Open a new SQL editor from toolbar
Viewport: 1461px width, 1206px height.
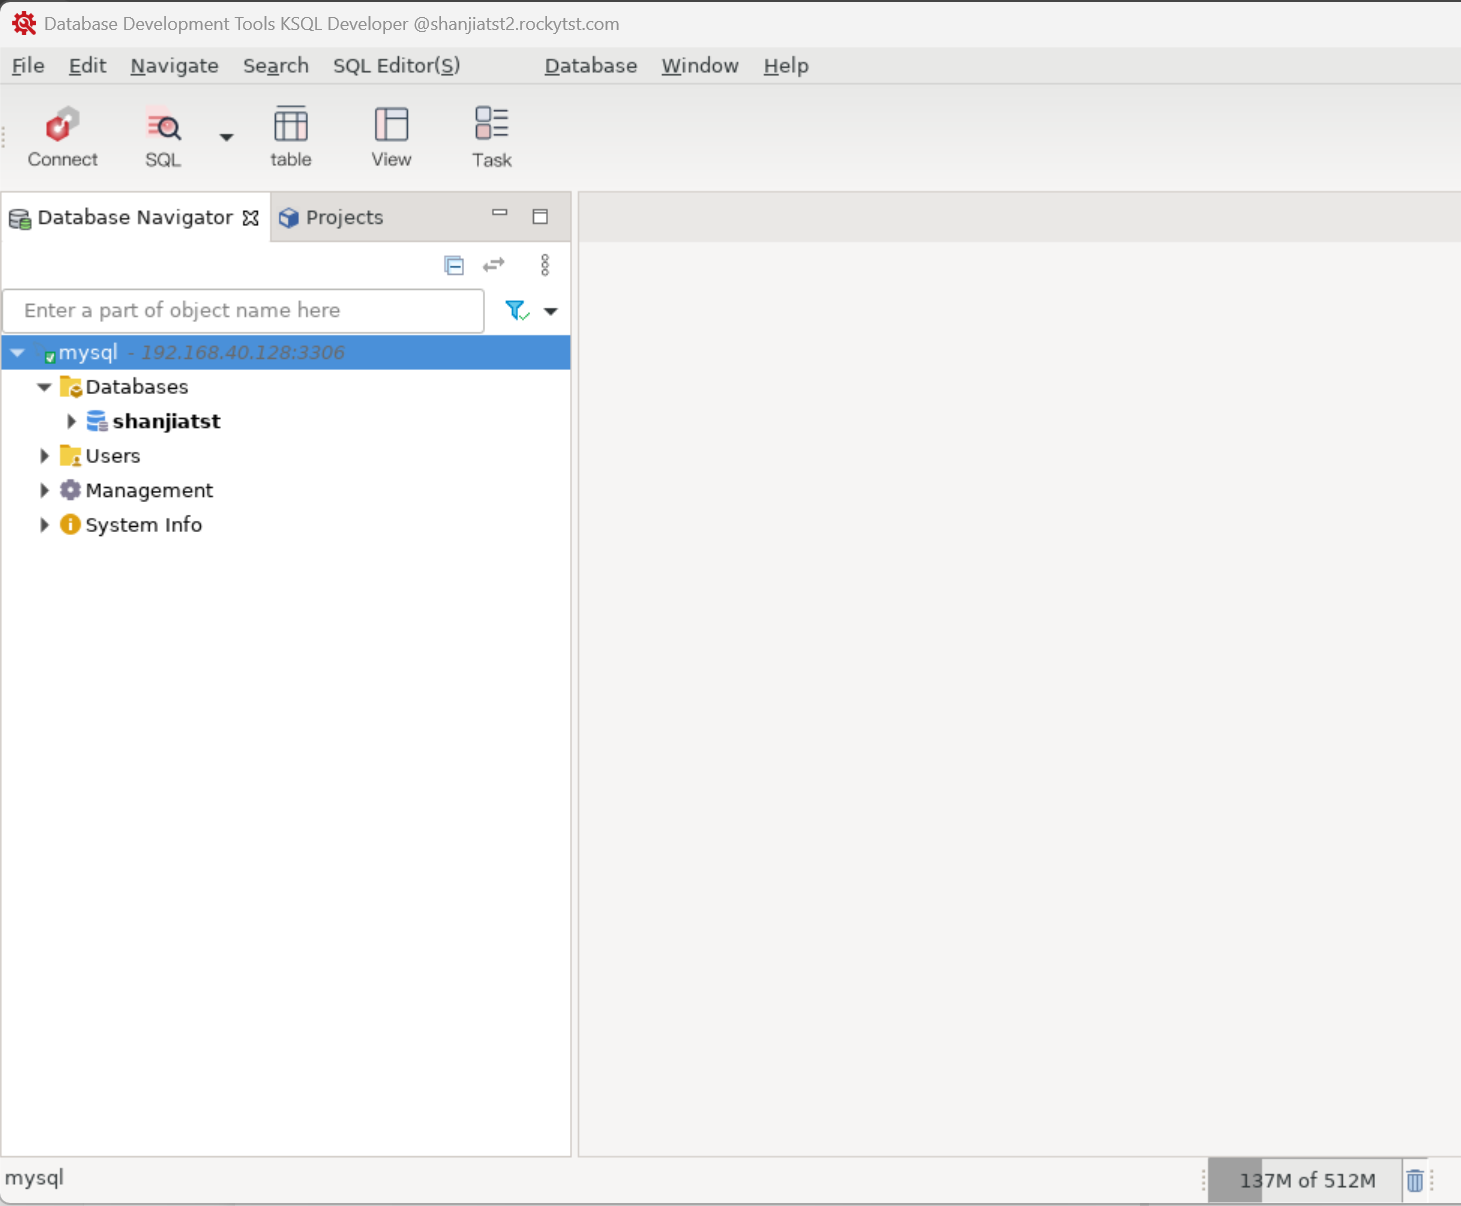pos(163,137)
